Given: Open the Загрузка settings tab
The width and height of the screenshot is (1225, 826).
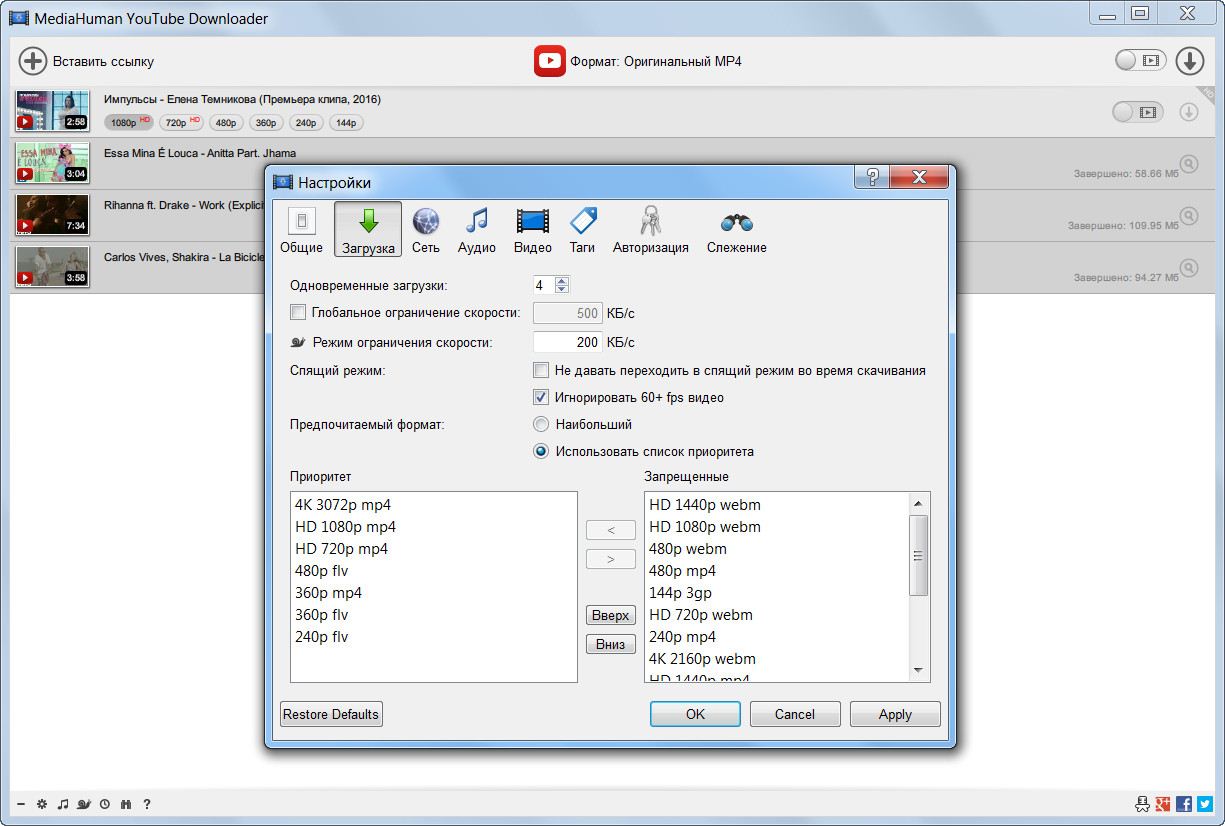Looking at the screenshot, I should click(x=368, y=230).
